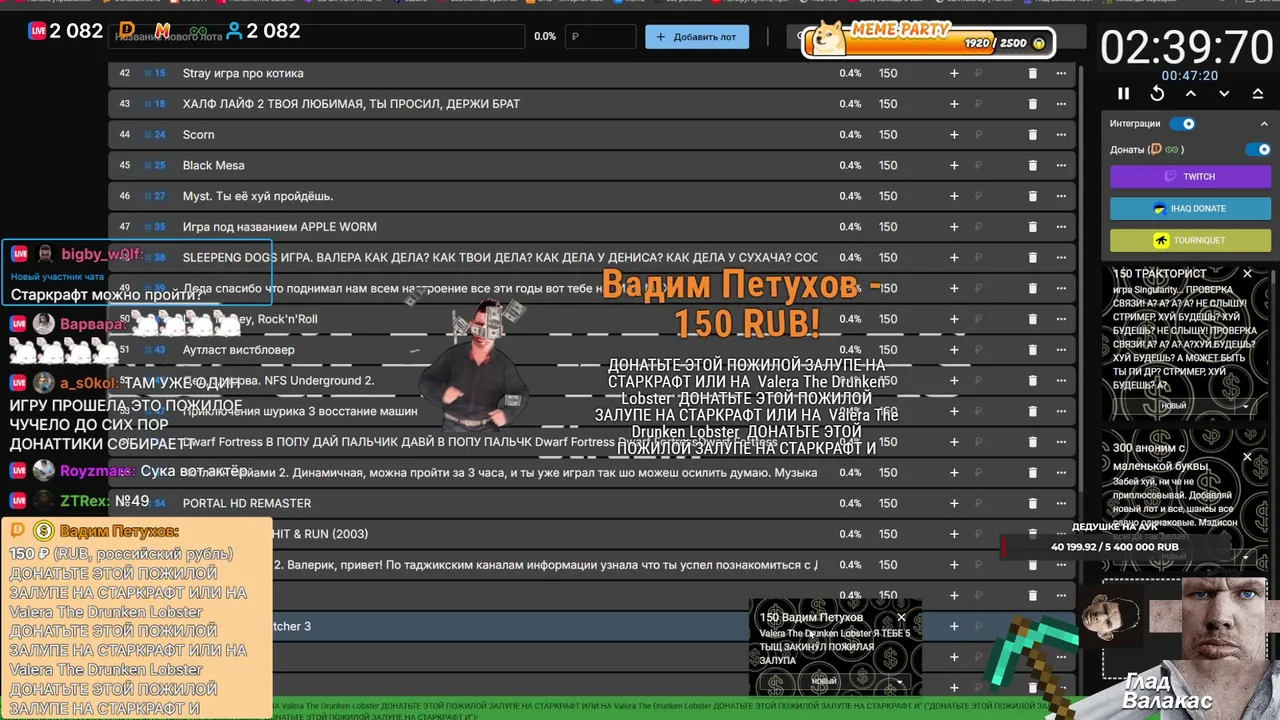Click the 150 amount on Stray row
Screen dimensions: 1280x720
888,73
